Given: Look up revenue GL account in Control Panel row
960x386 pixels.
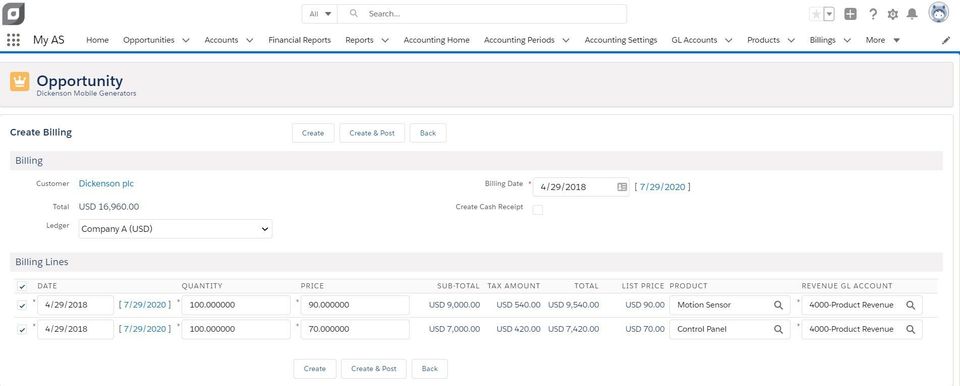Looking at the screenshot, I should [910, 329].
